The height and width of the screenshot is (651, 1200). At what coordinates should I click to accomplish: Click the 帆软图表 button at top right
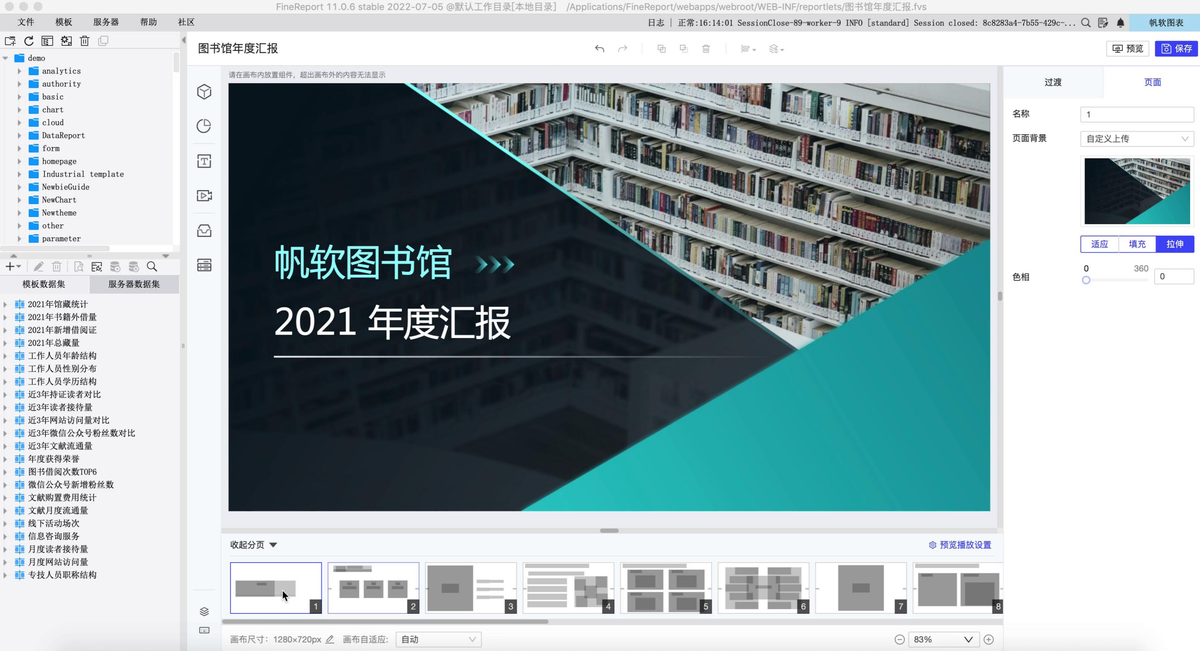1166,22
